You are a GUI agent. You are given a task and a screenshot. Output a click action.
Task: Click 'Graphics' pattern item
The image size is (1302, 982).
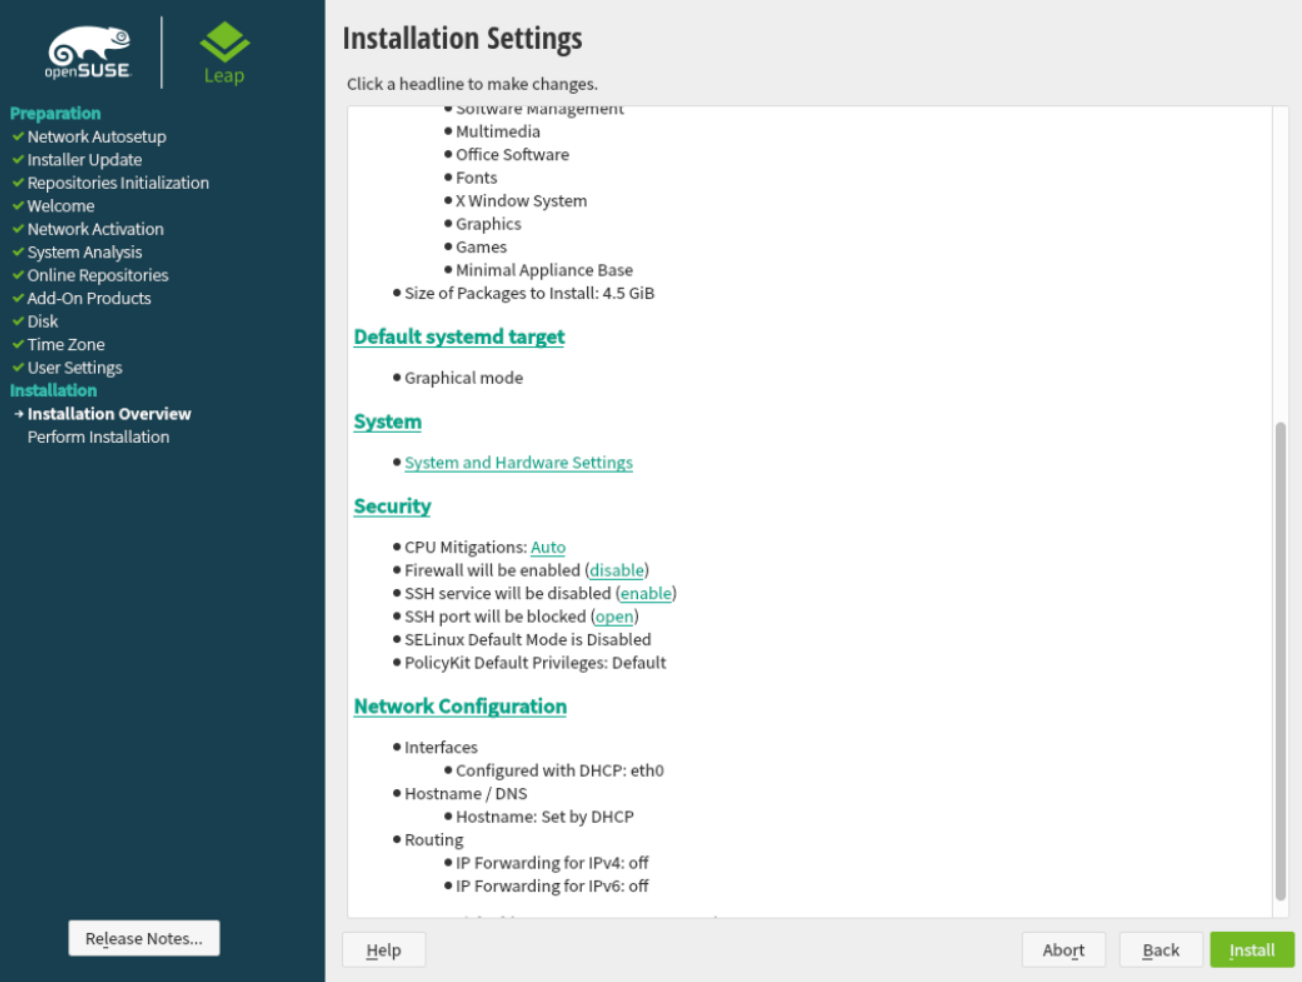click(x=488, y=224)
